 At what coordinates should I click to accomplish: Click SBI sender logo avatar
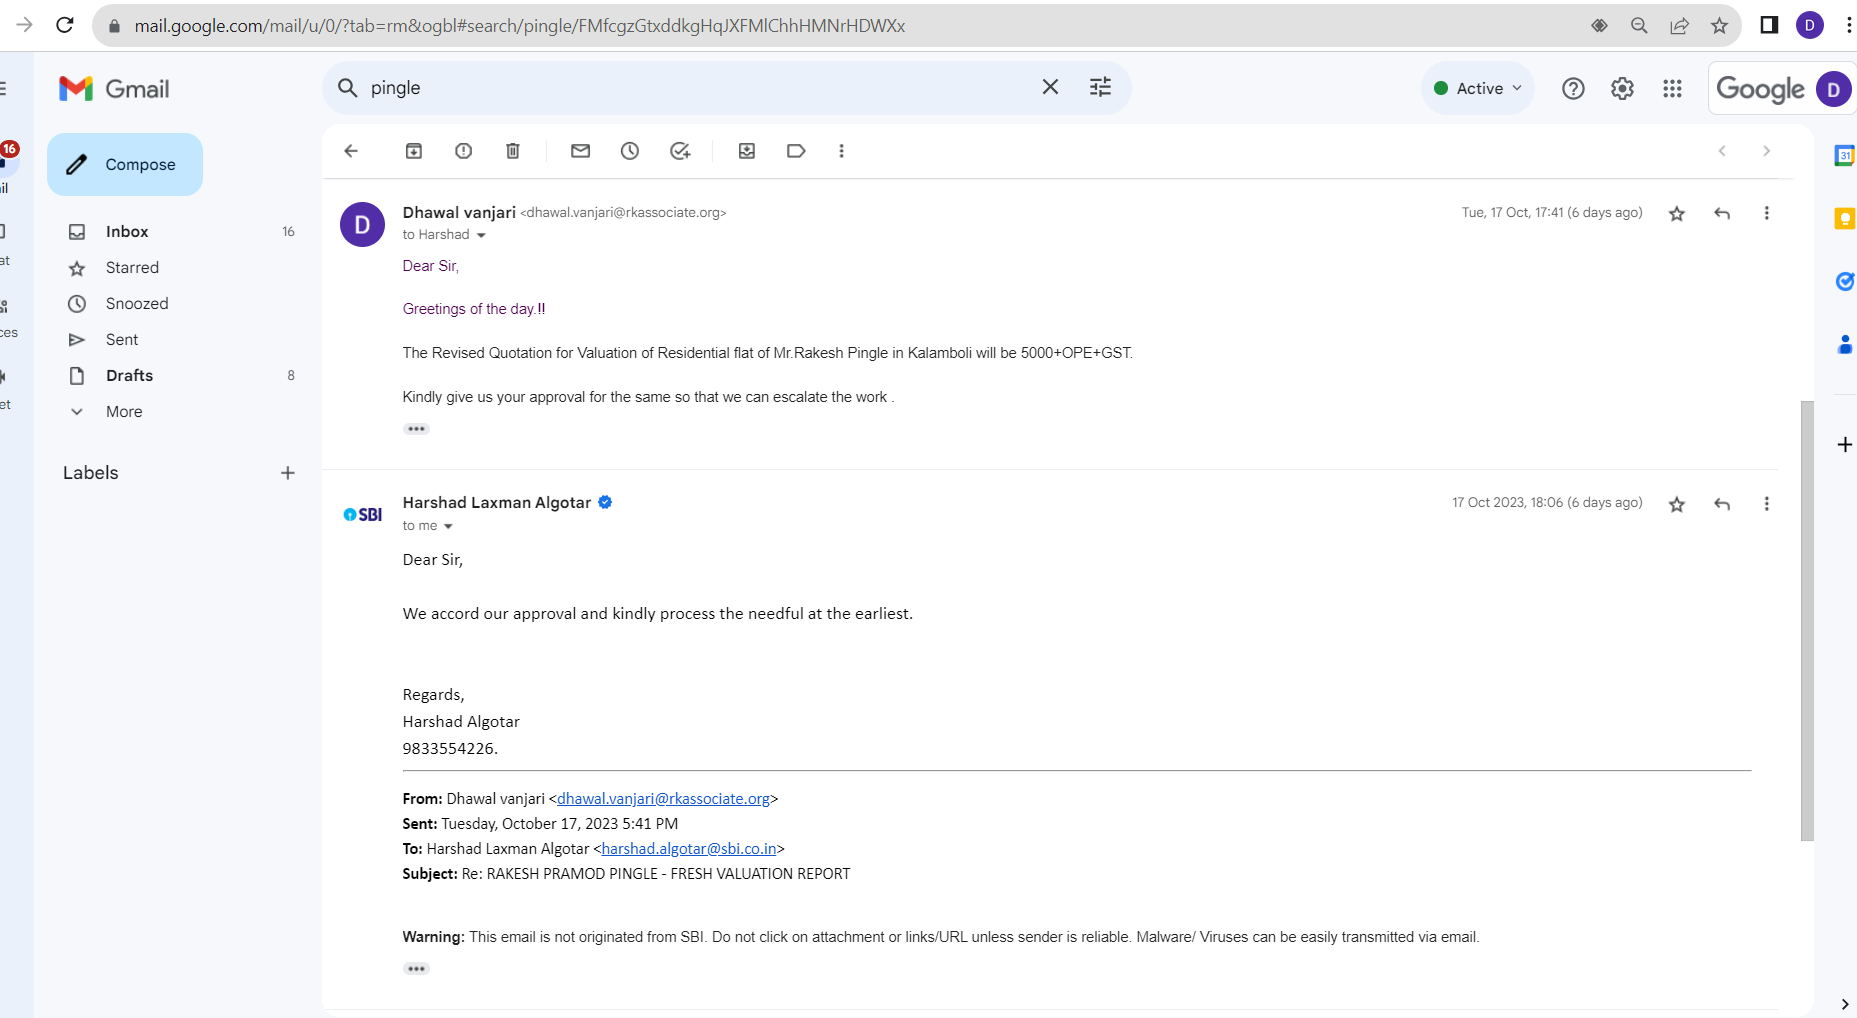pyautogui.click(x=362, y=515)
